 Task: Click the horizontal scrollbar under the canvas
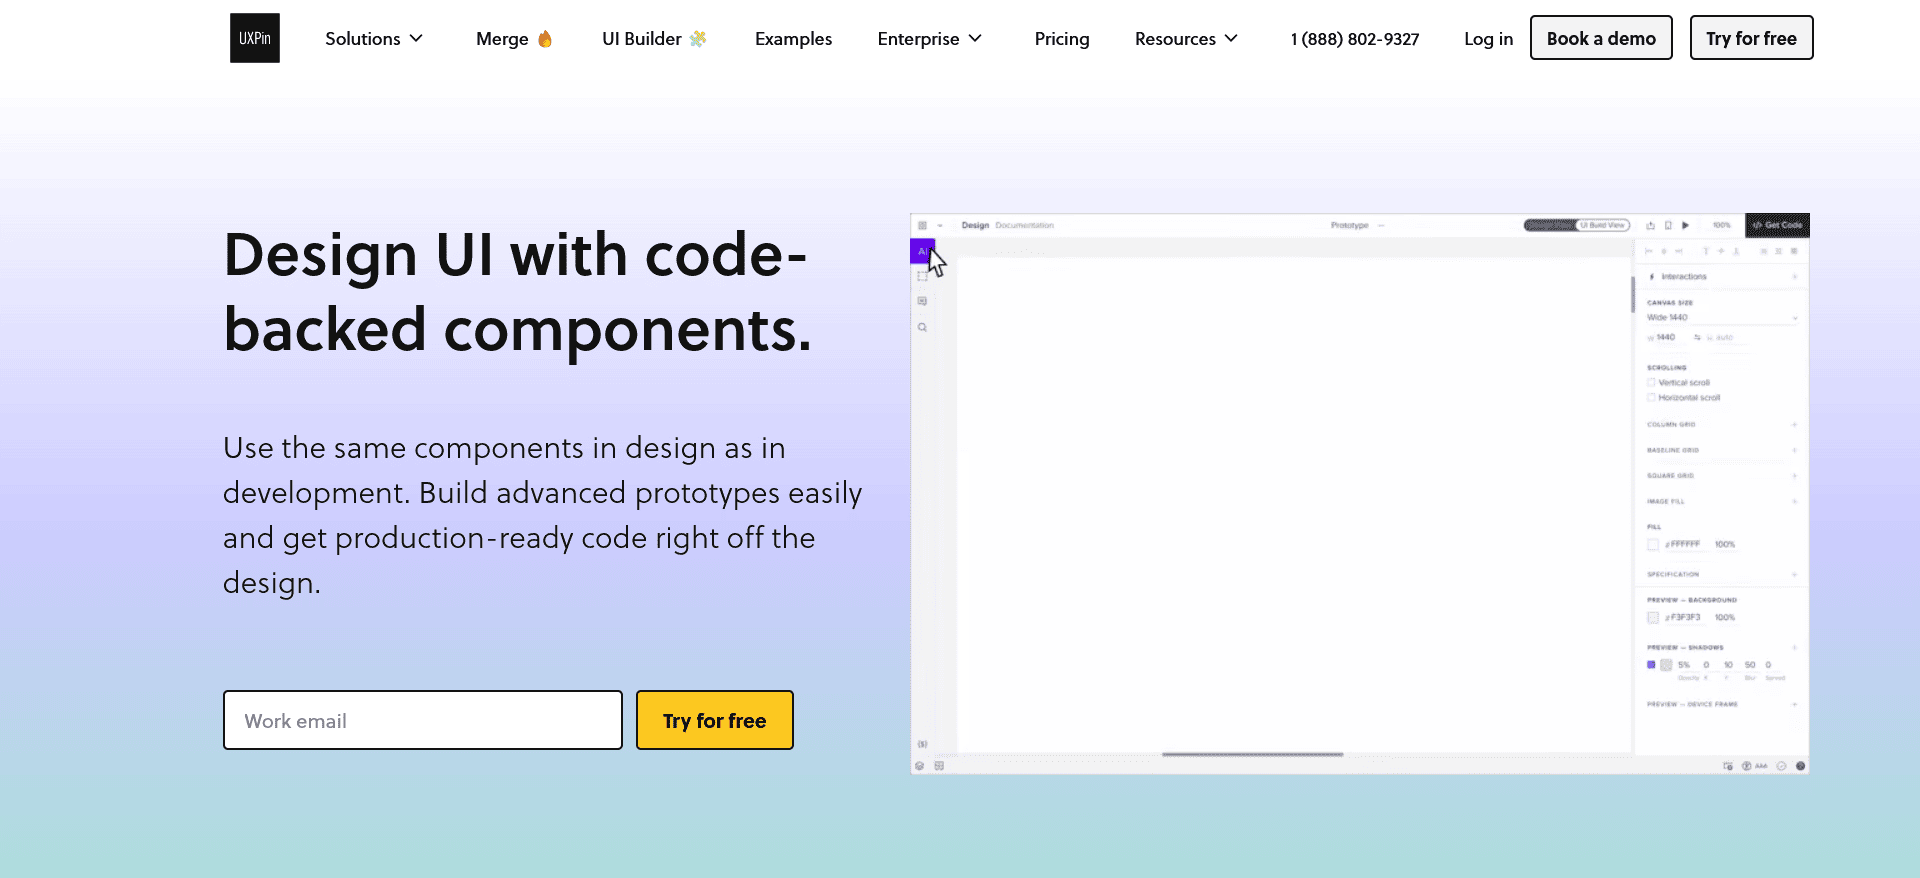coord(1253,755)
